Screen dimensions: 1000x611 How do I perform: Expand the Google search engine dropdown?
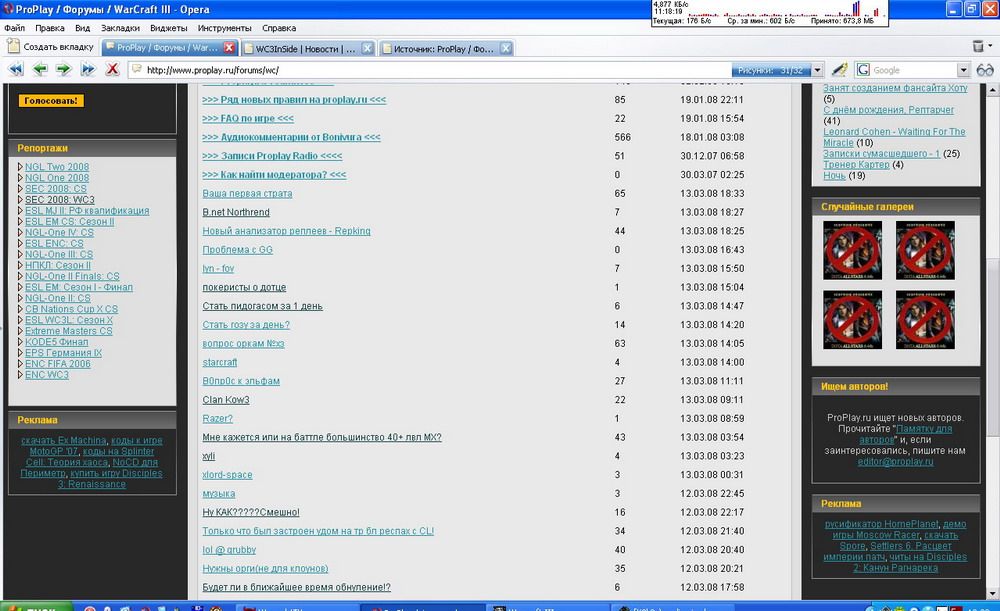coord(963,70)
